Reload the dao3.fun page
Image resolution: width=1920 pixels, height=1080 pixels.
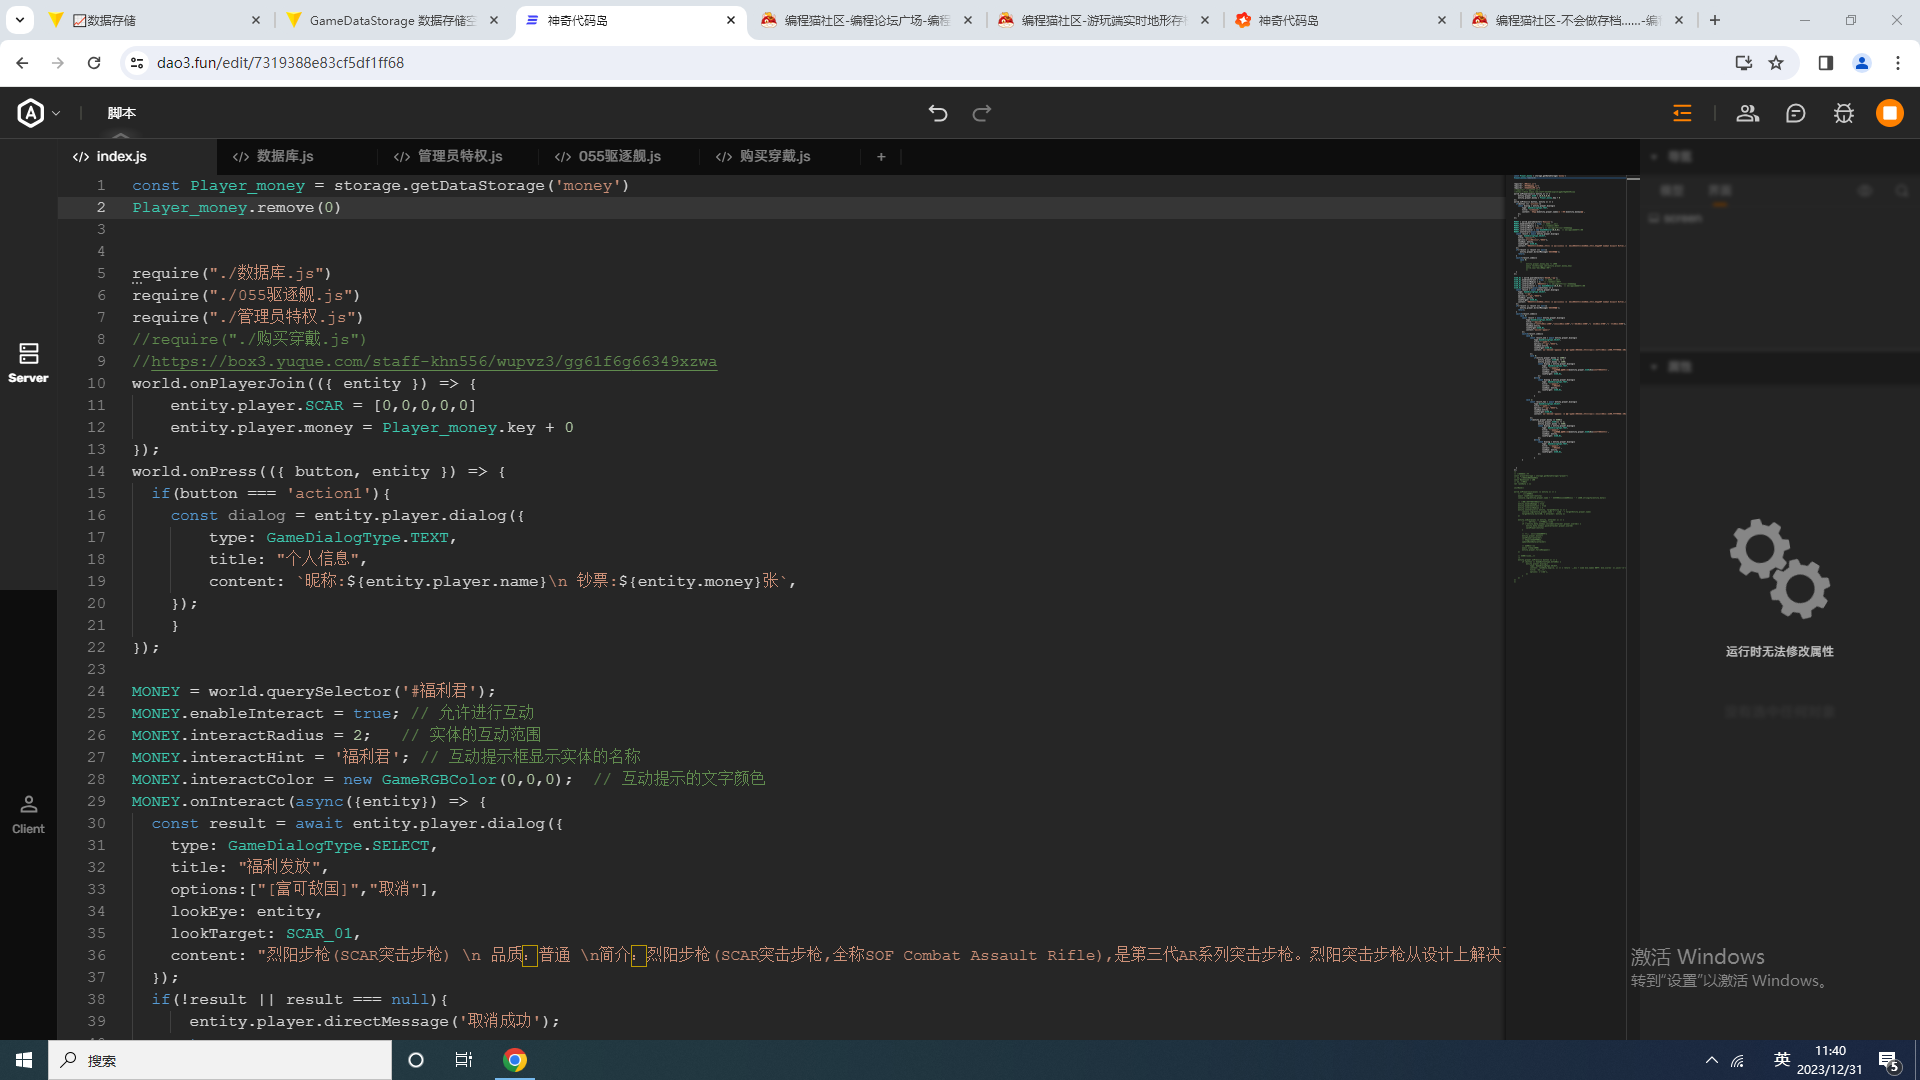coord(94,62)
